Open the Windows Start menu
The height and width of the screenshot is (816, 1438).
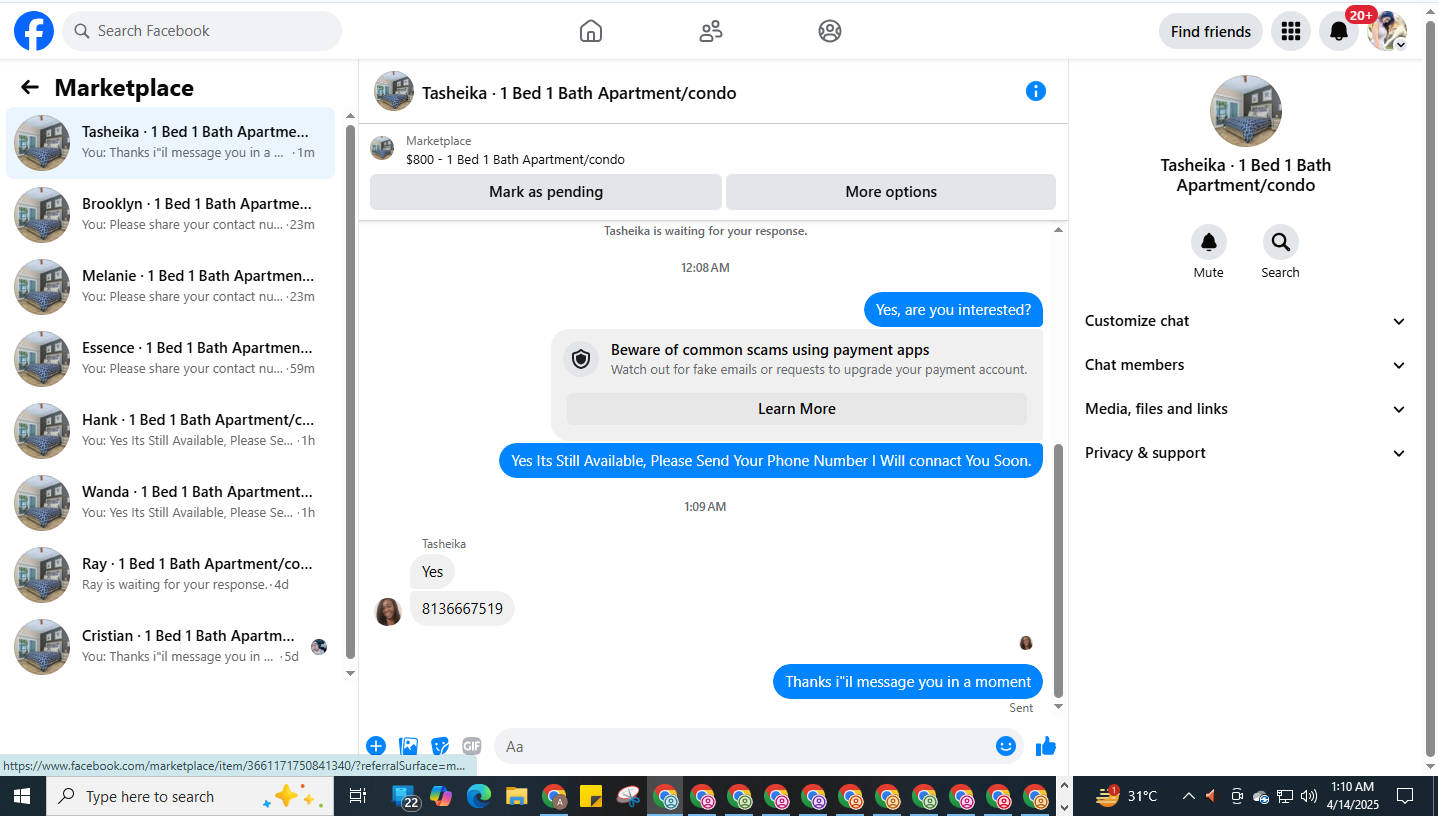tap(22, 796)
